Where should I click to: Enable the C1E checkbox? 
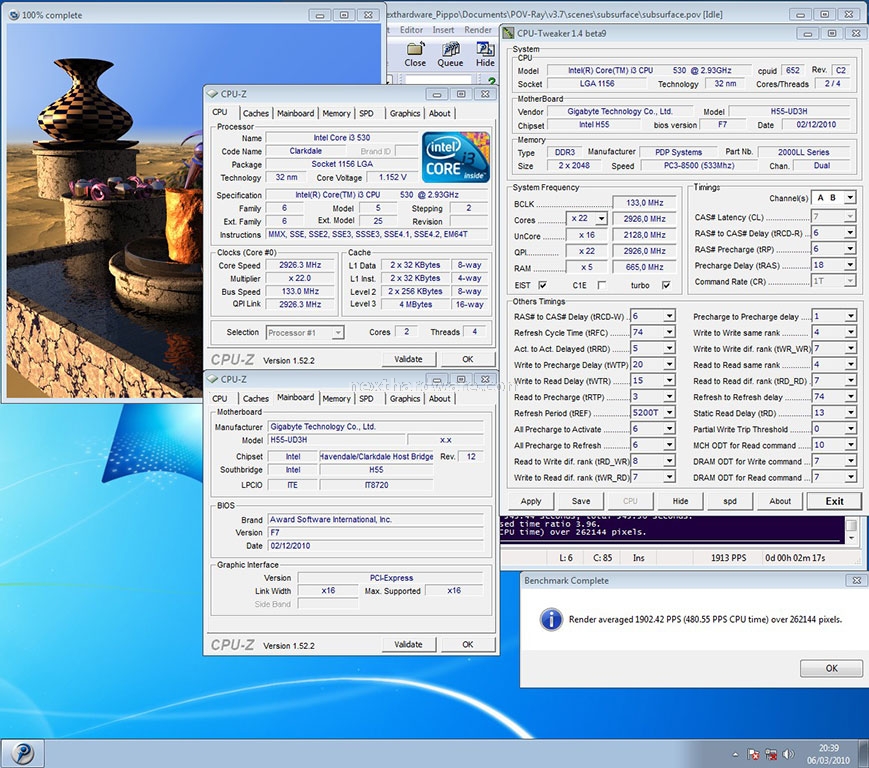(602, 285)
